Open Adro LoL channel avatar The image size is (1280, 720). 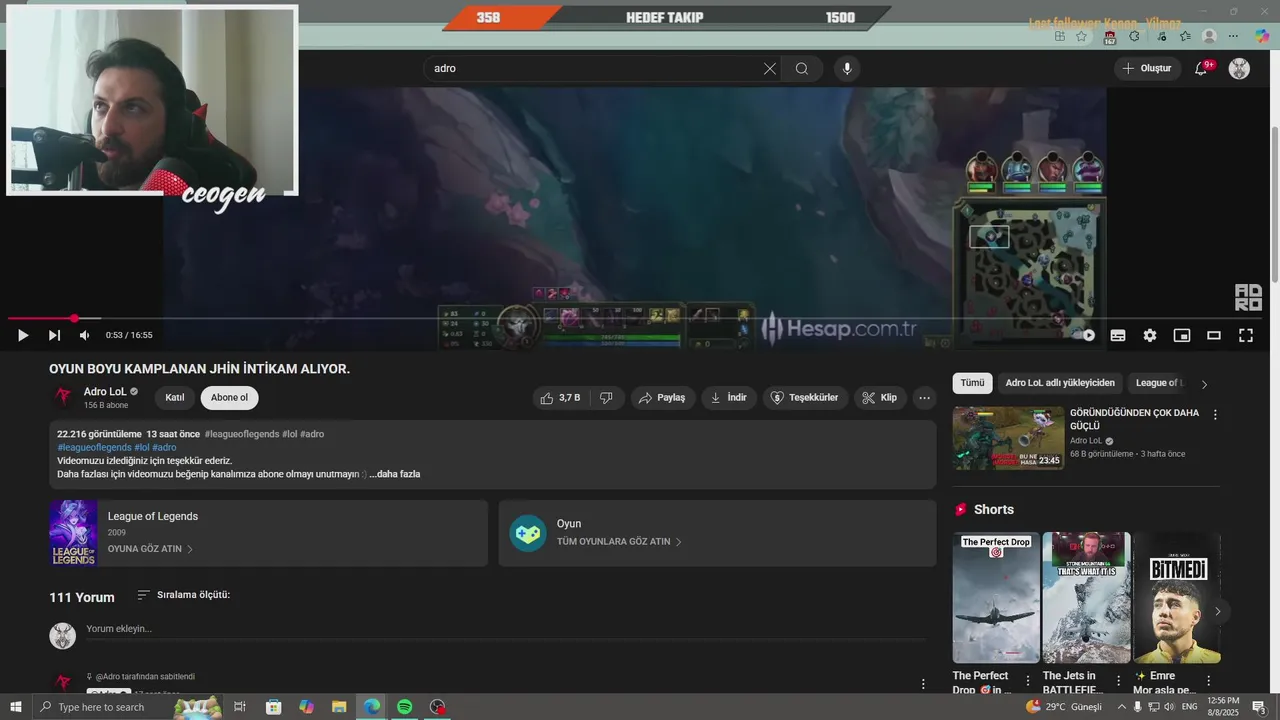(x=63, y=398)
